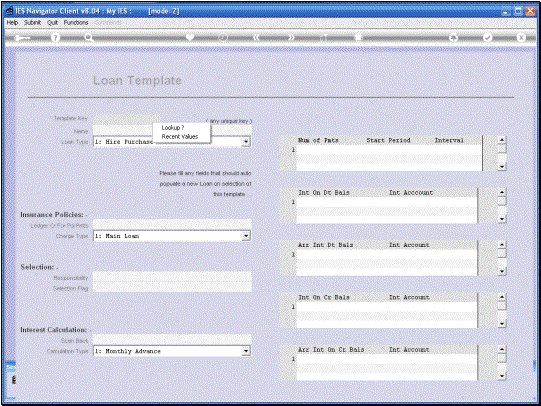
Task: Click scroll down arrow beside Num of Pmts grid
Action: point(502,167)
